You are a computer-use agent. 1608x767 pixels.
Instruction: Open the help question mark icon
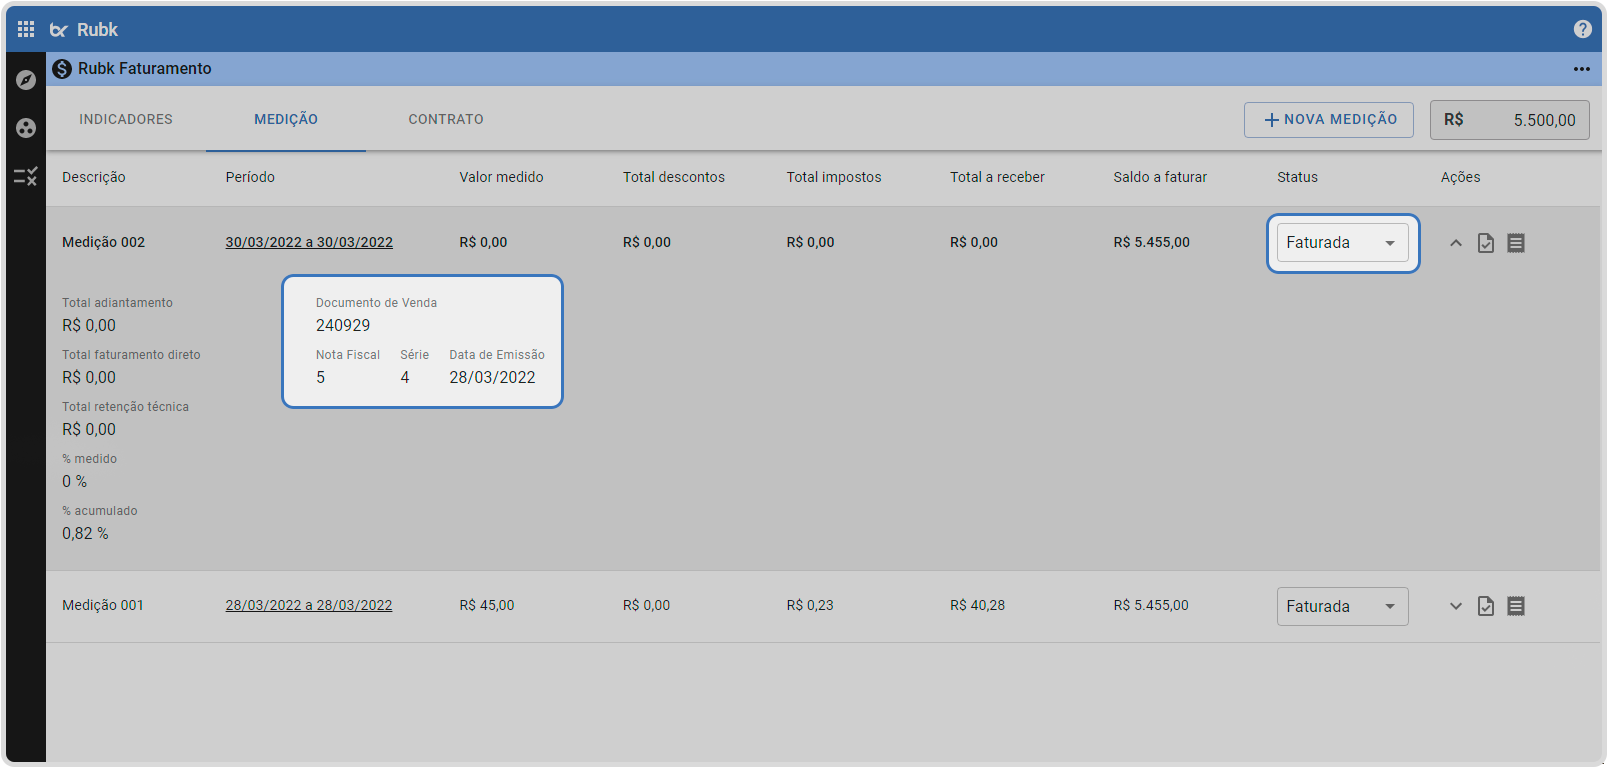point(1583,29)
